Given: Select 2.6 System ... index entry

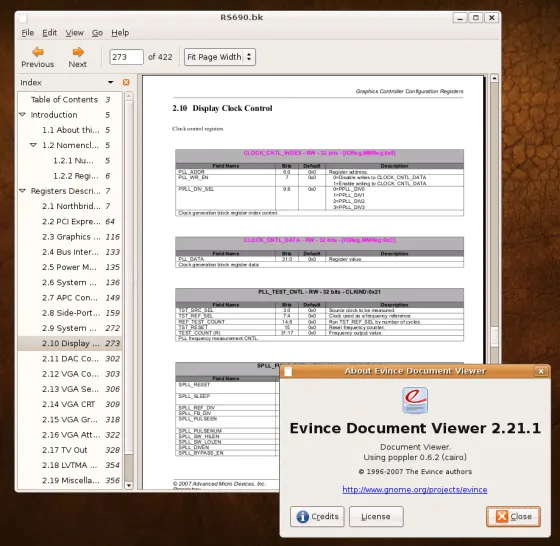Looking at the screenshot, I should [x=70, y=282].
